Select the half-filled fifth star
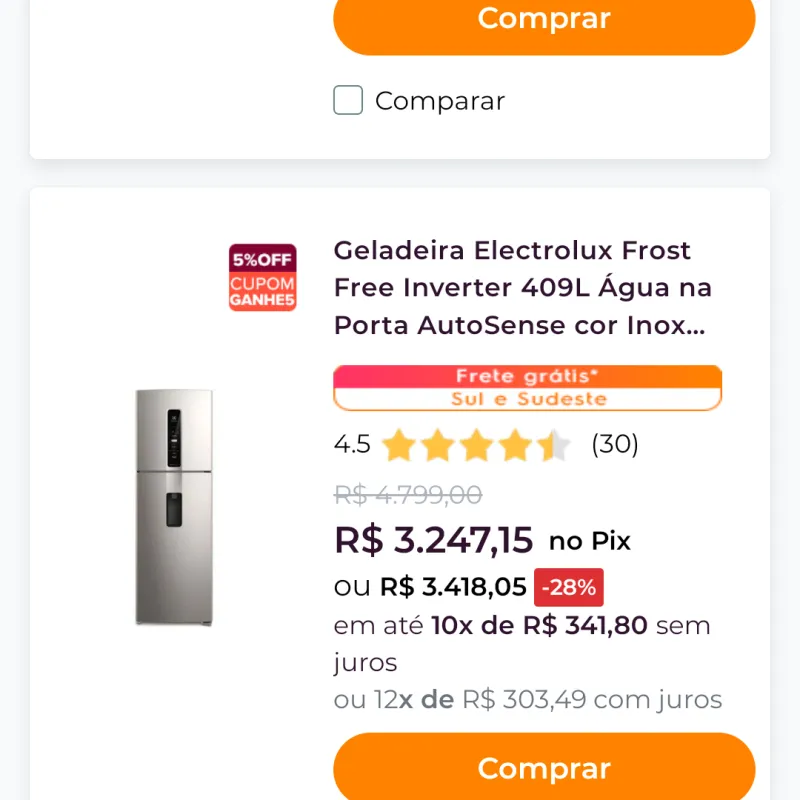 pyautogui.click(x=554, y=445)
